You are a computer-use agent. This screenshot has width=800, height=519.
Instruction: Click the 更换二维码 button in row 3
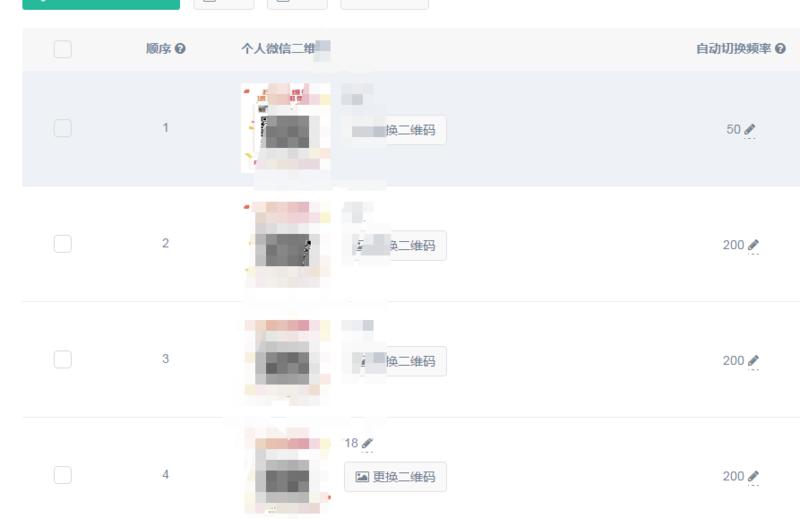click(395, 361)
